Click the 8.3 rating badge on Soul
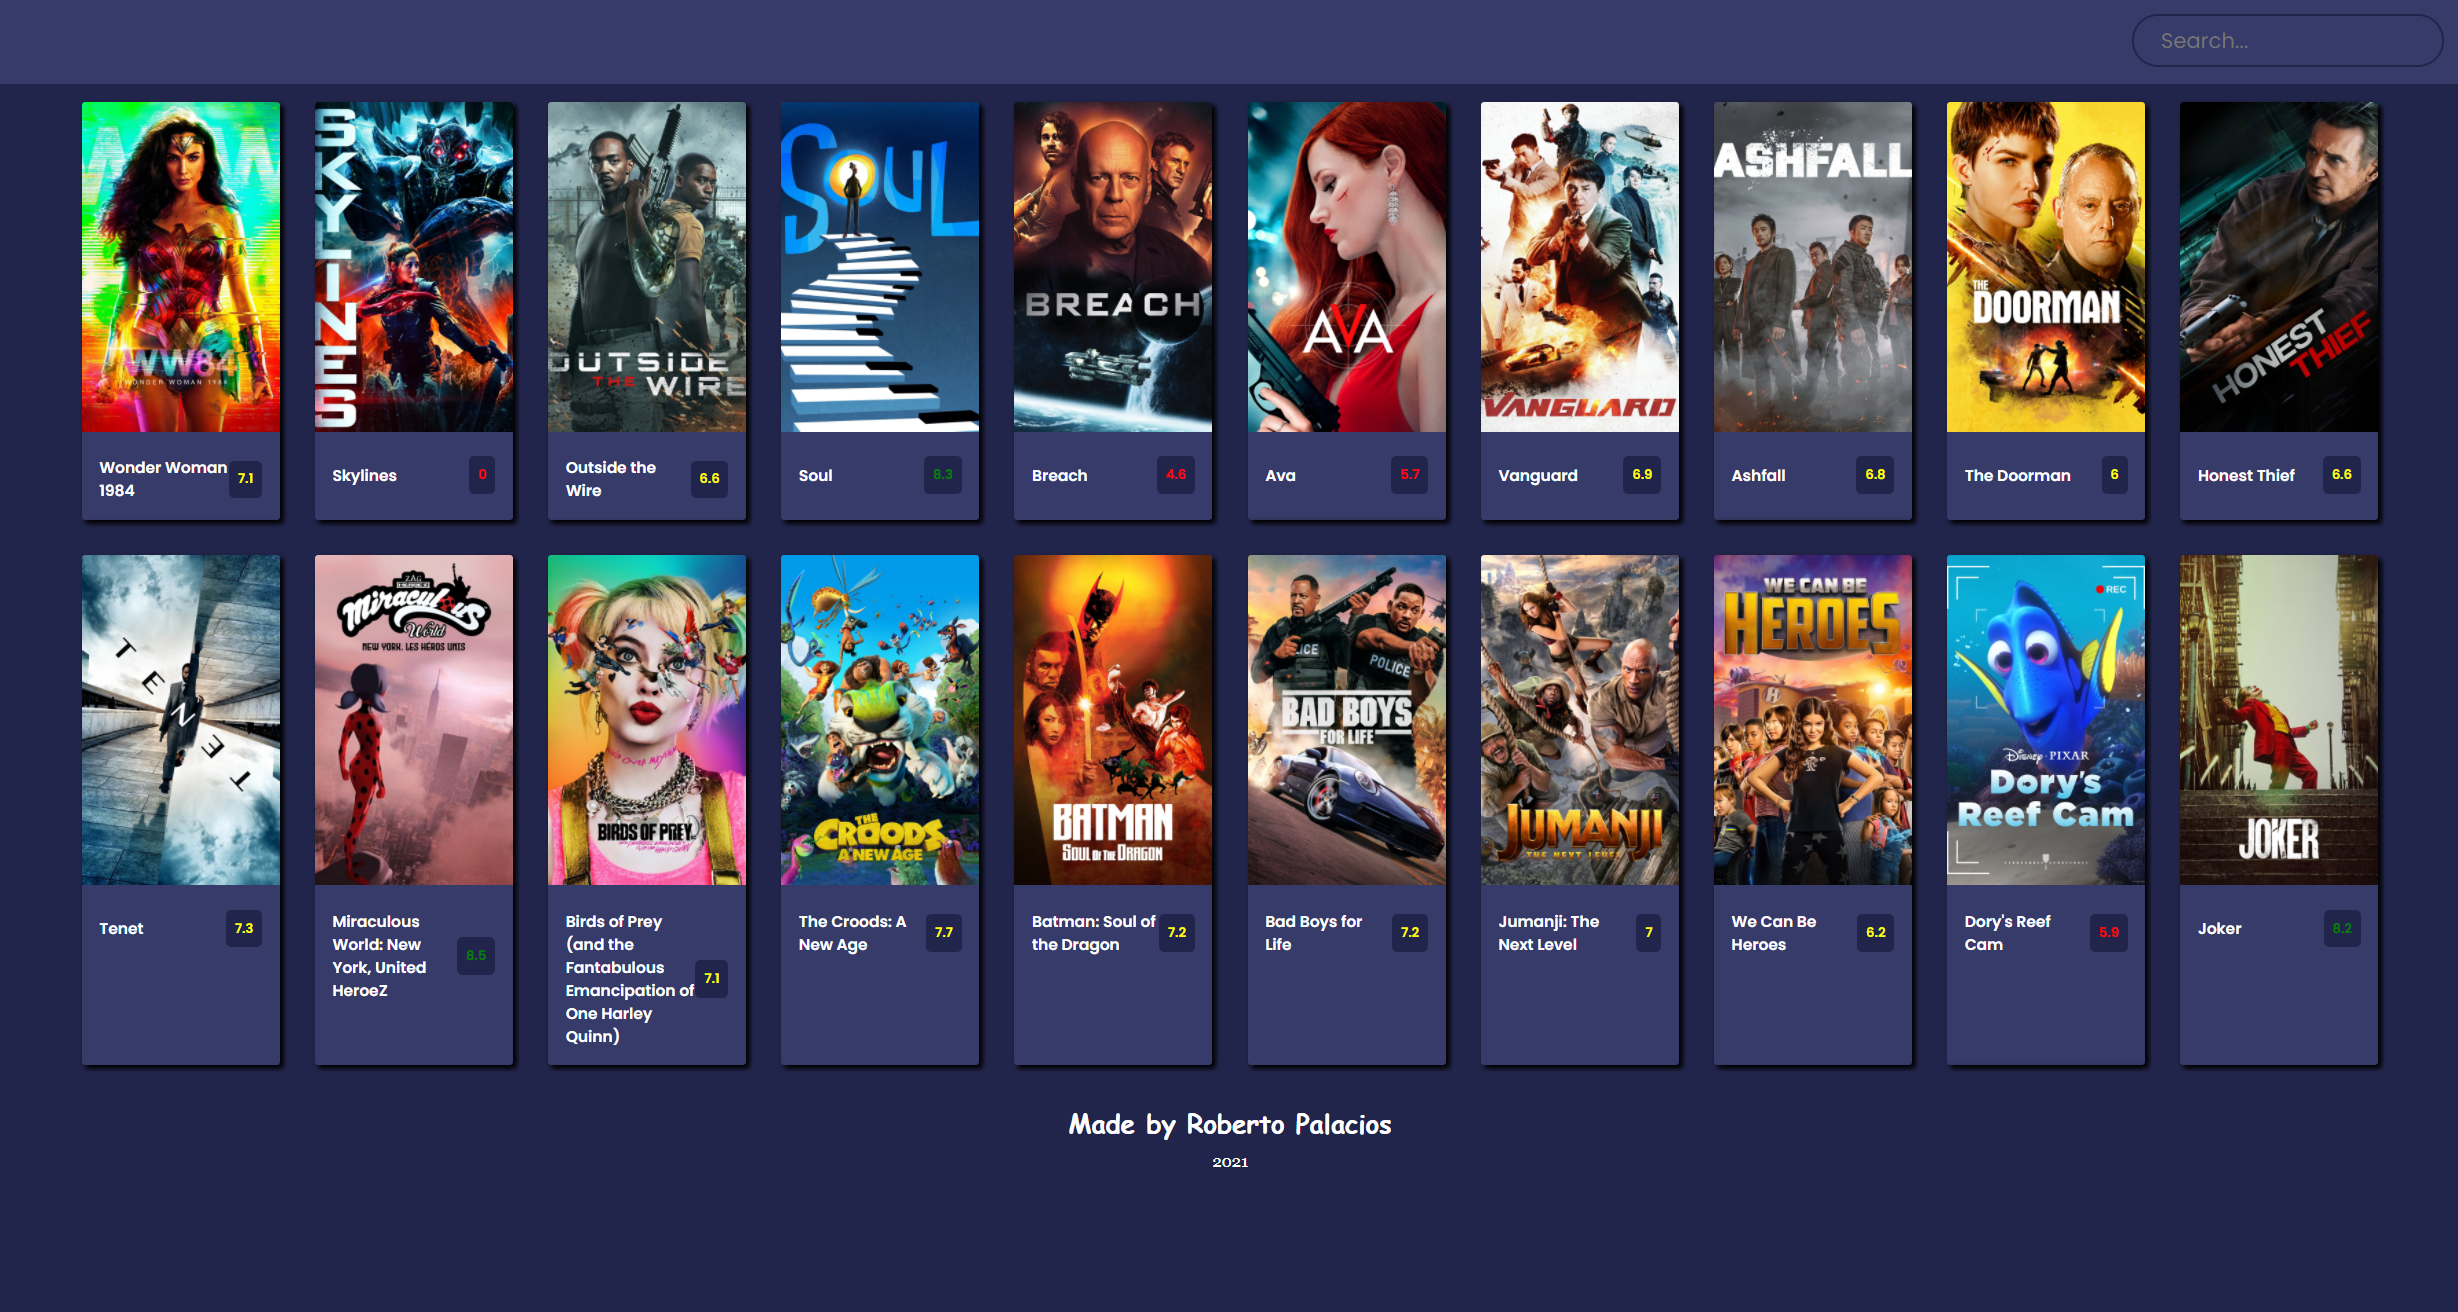This screenshot has height=1312, width=2458. pos(942,475)
